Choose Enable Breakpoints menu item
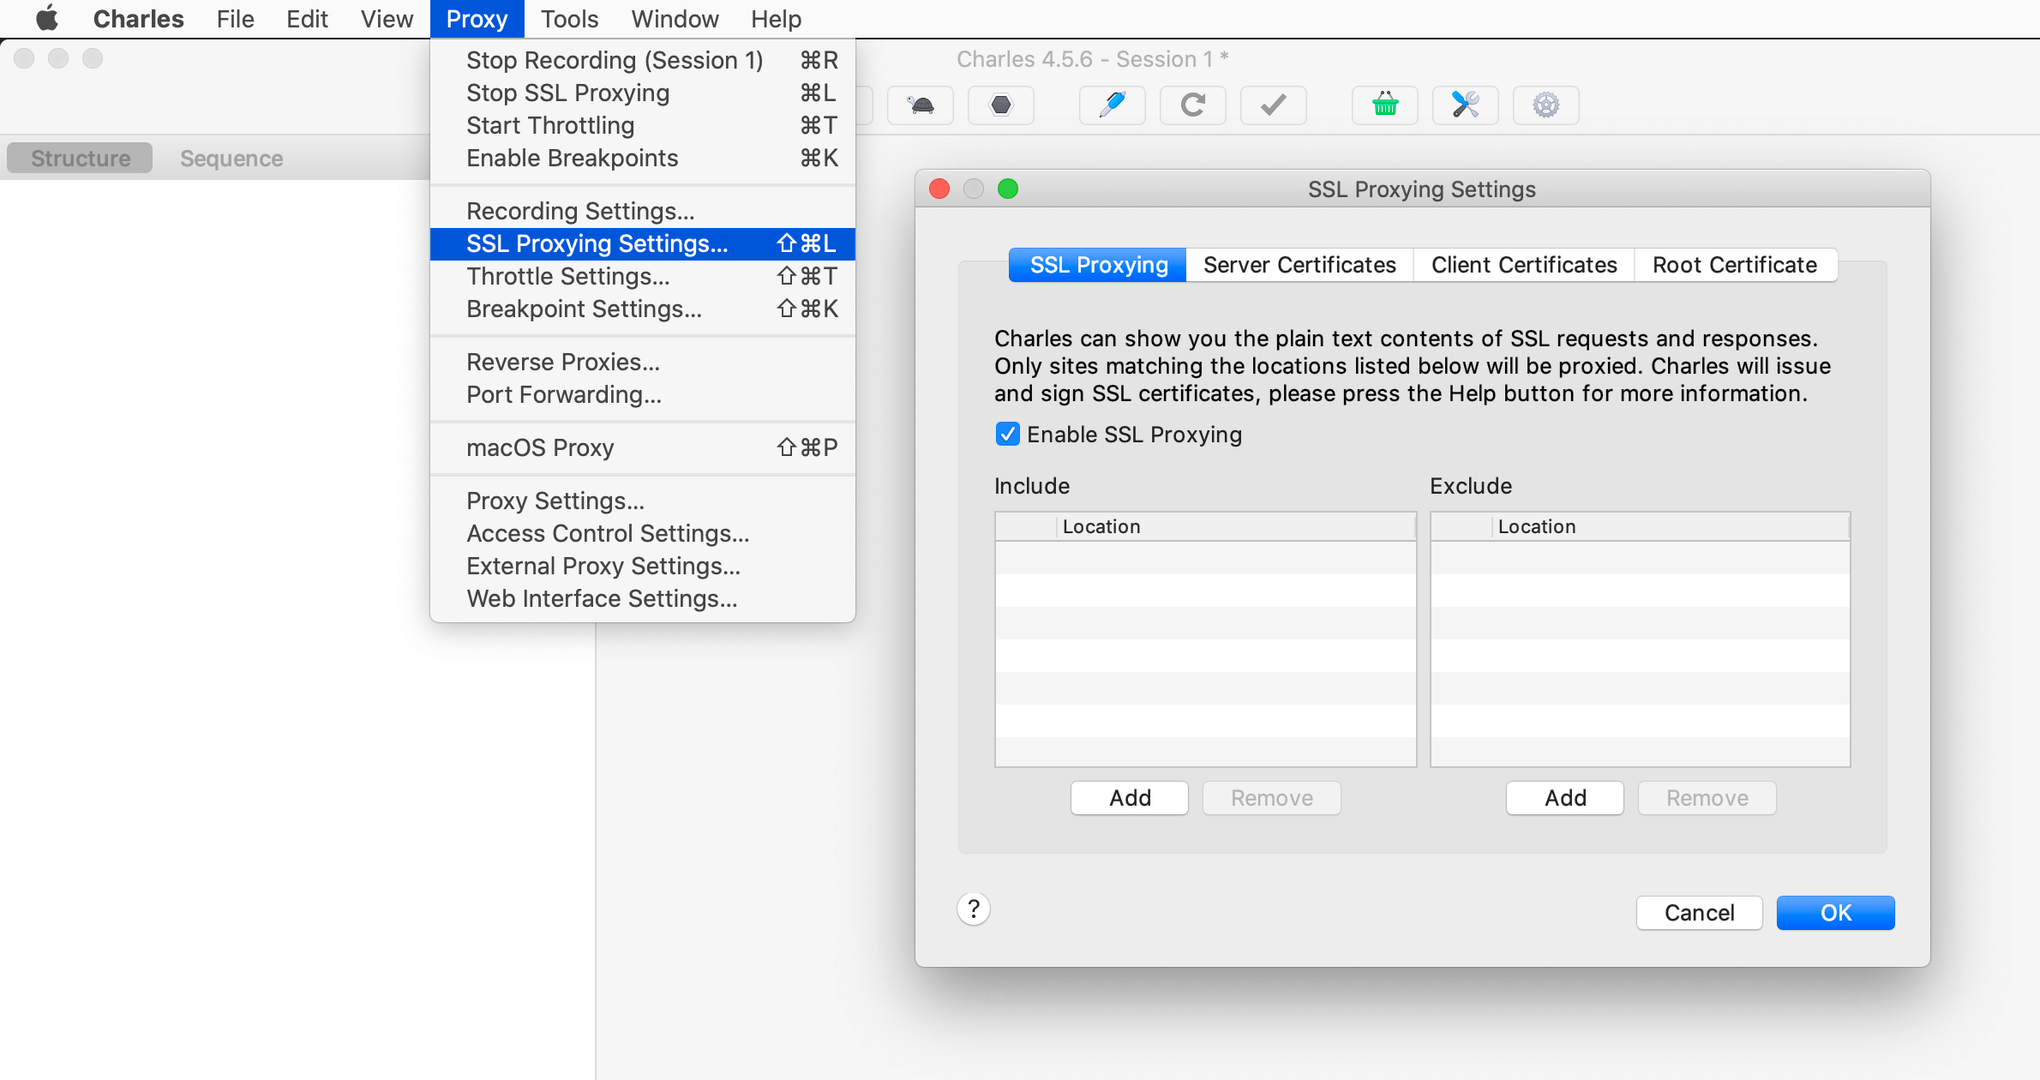2040x1080 pixels. click(x=642, y=158)
